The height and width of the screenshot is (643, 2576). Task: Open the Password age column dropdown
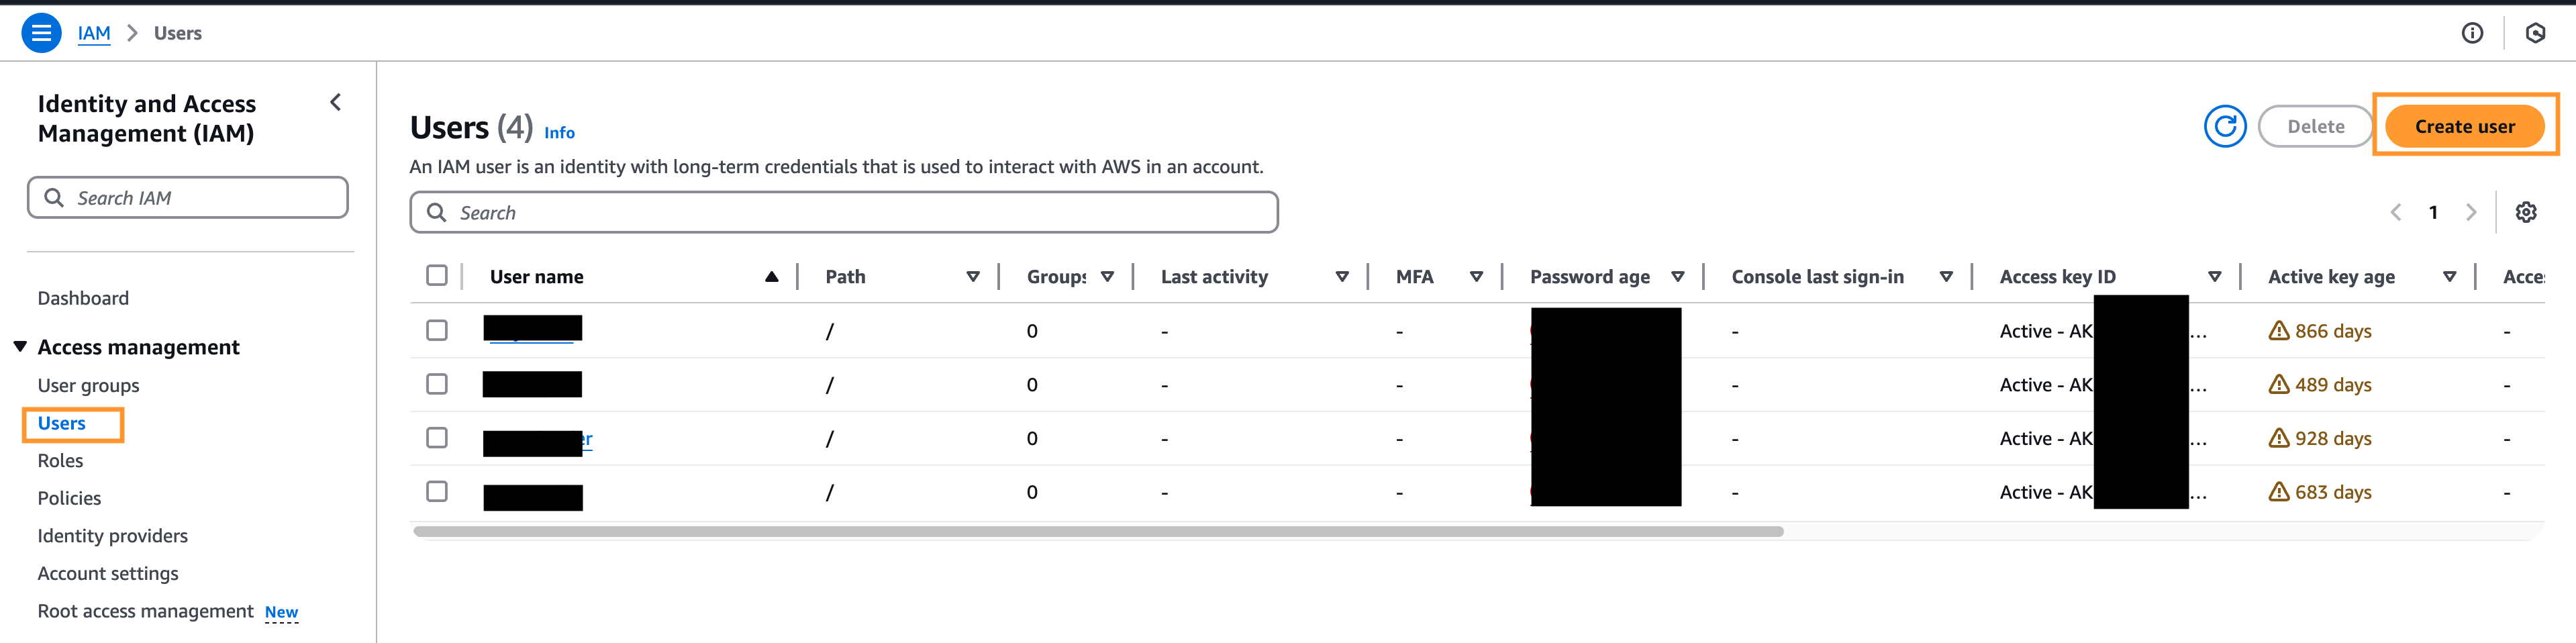tap(1677, 277)
